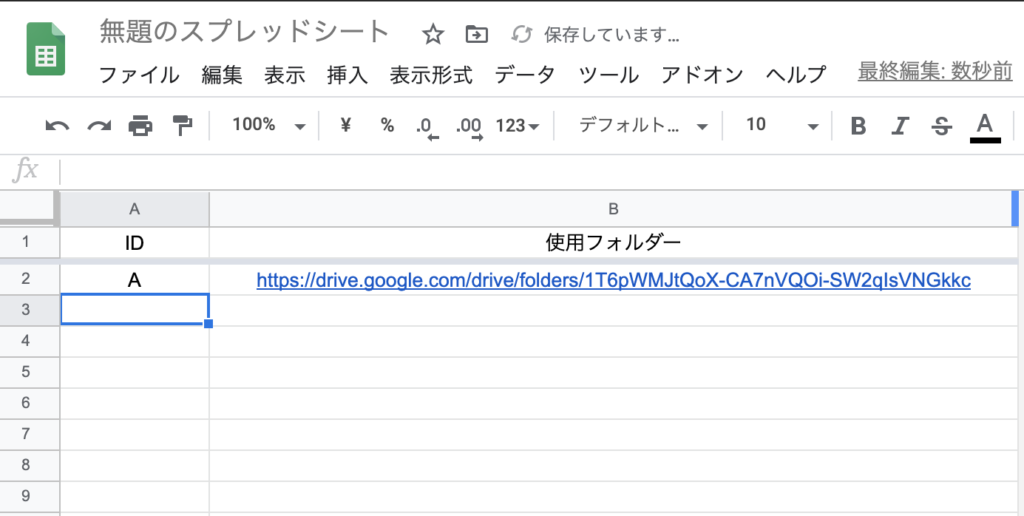1024x516 pixels.
Task: Click the undo arrow icon
Action: point(58,125)
